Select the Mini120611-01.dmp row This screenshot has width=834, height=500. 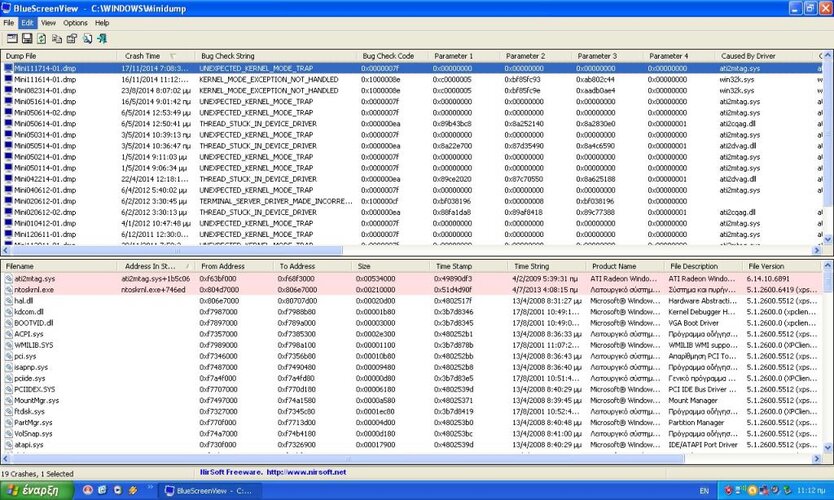[x=411, y=234]
